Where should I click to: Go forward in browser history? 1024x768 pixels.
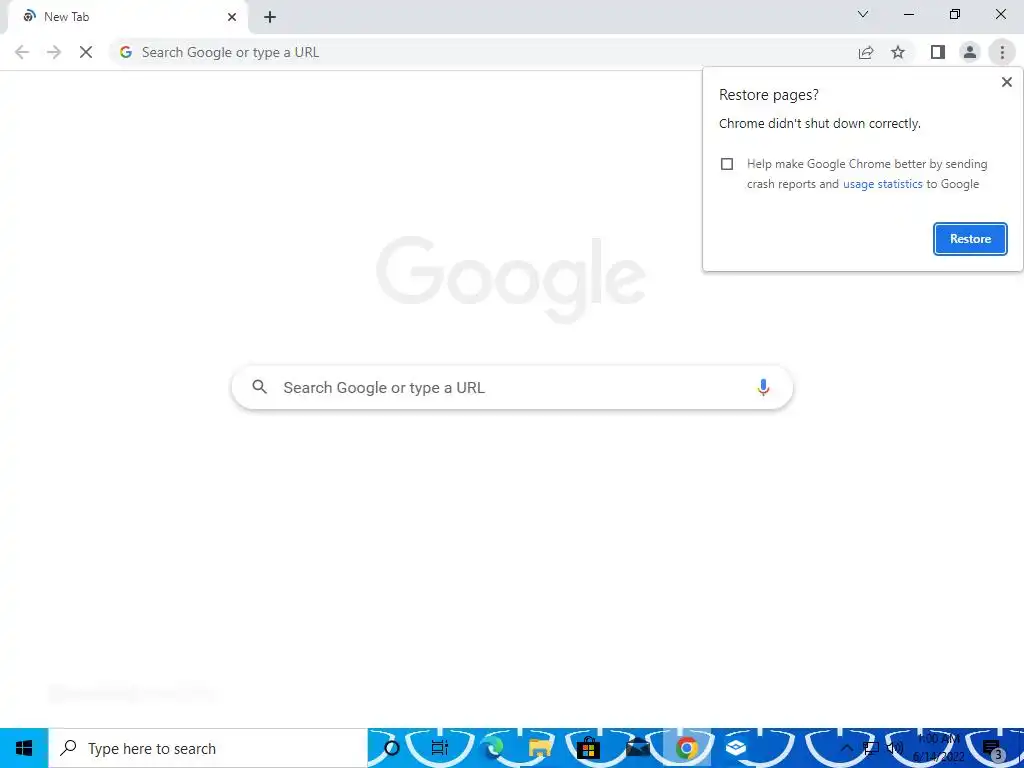(x=54, y=52)
